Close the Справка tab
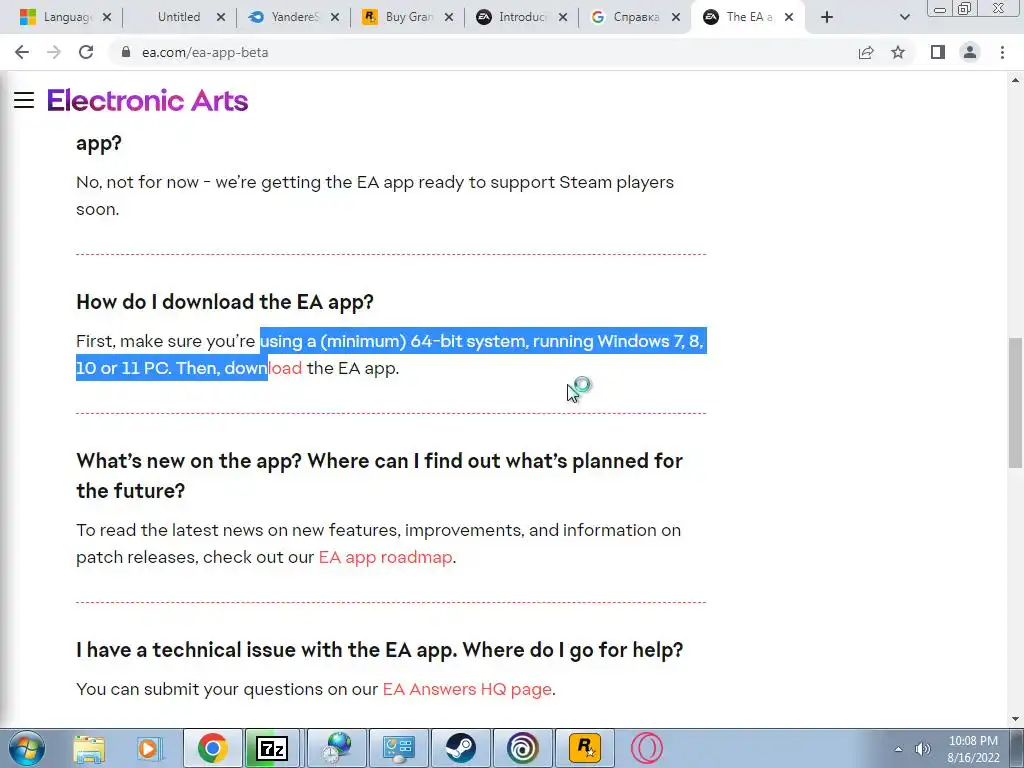Screen dimensions: 1024x768 (676, 17)
